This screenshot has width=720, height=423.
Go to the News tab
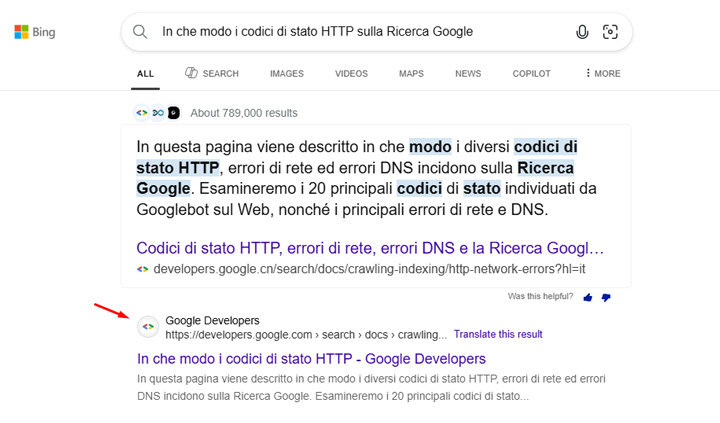point(468,74)
